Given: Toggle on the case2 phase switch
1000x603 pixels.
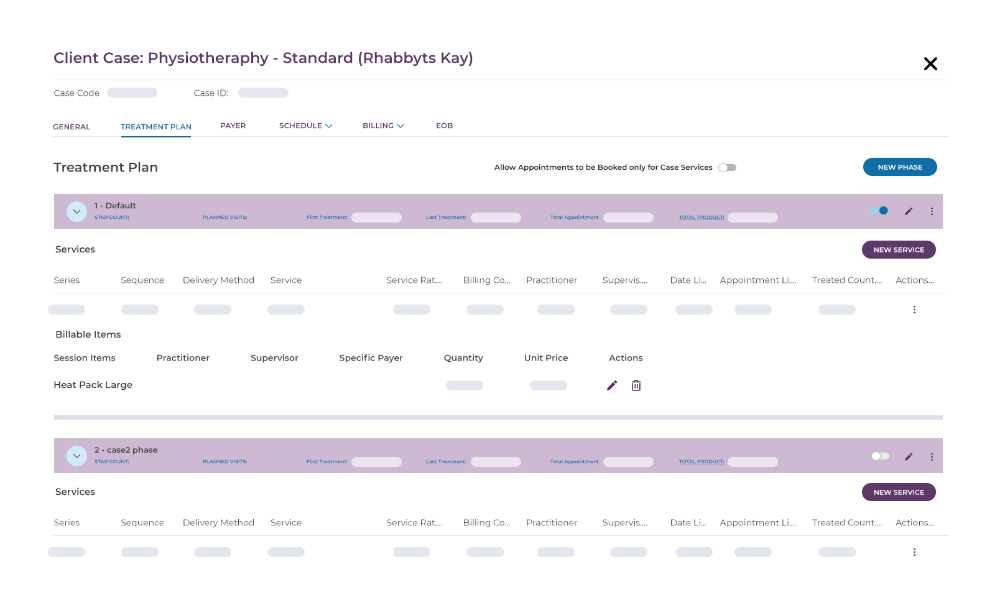Looking at the screenshot, I should 880,456.
